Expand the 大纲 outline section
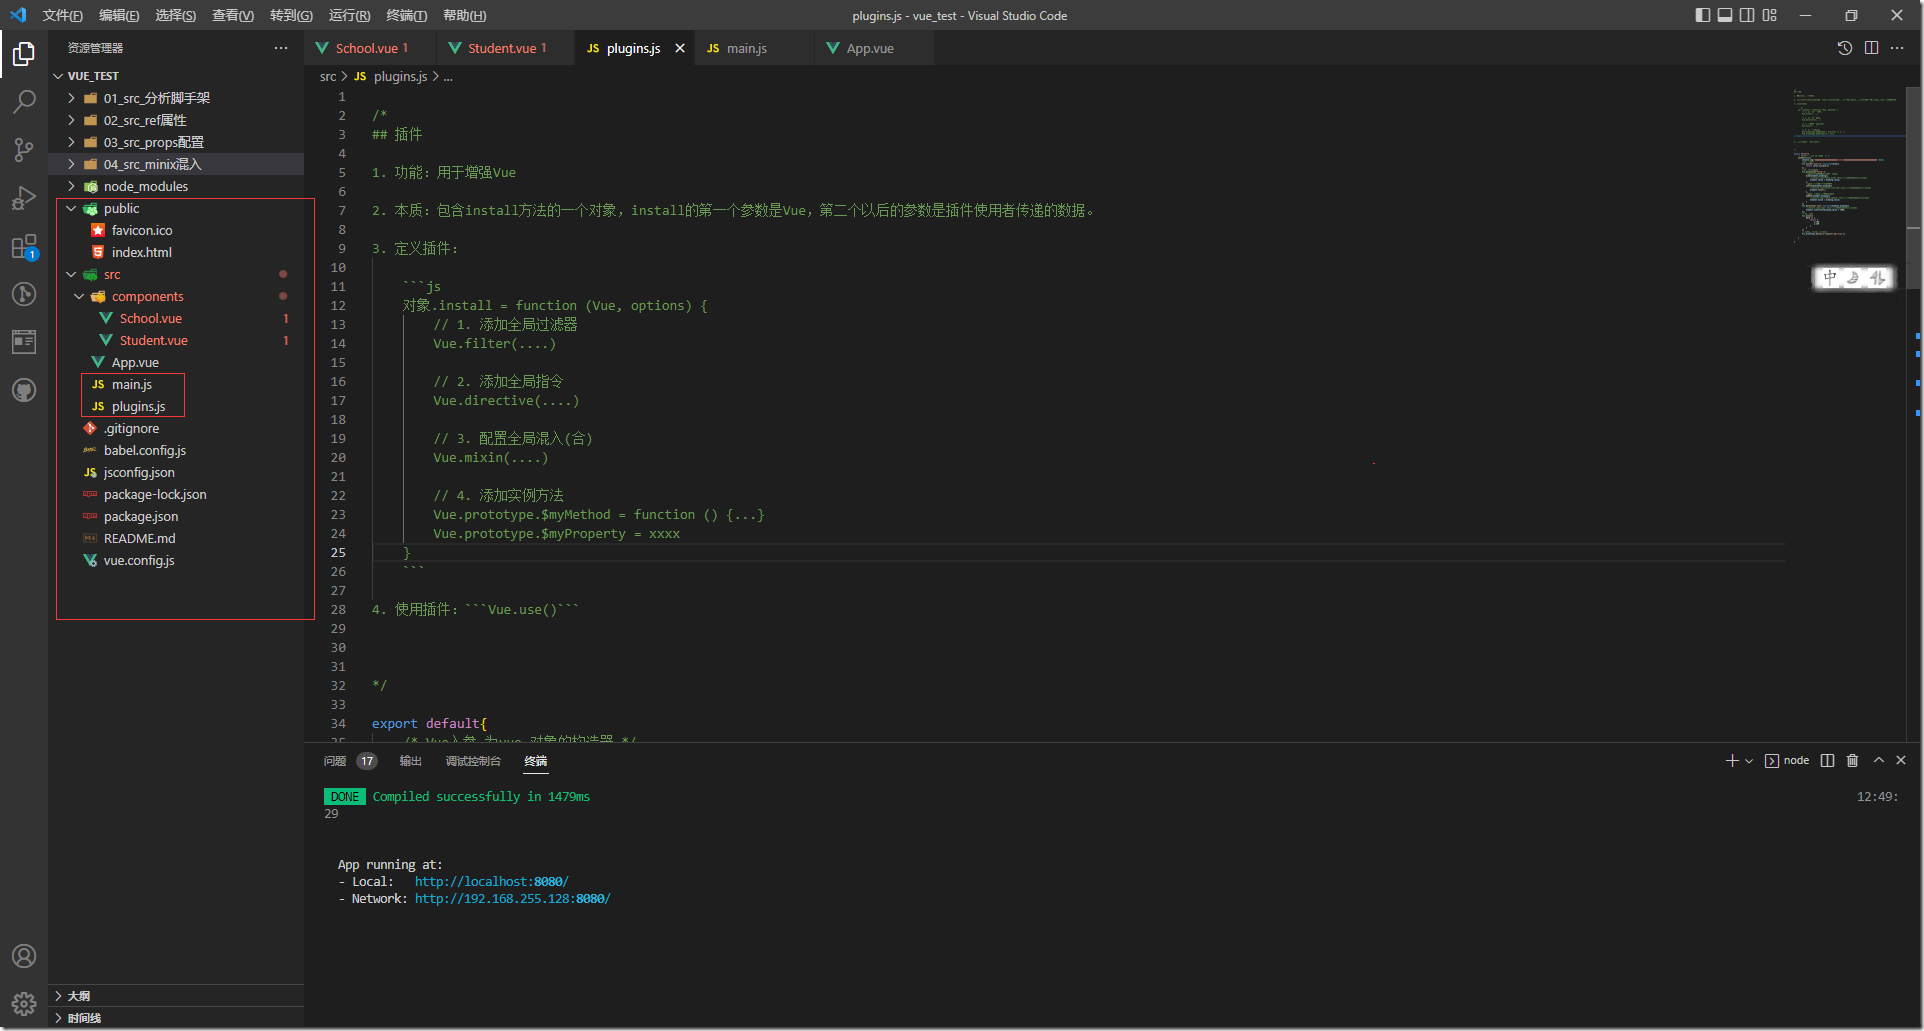Screen dimensions: 1924x1031 coord(176,996)
